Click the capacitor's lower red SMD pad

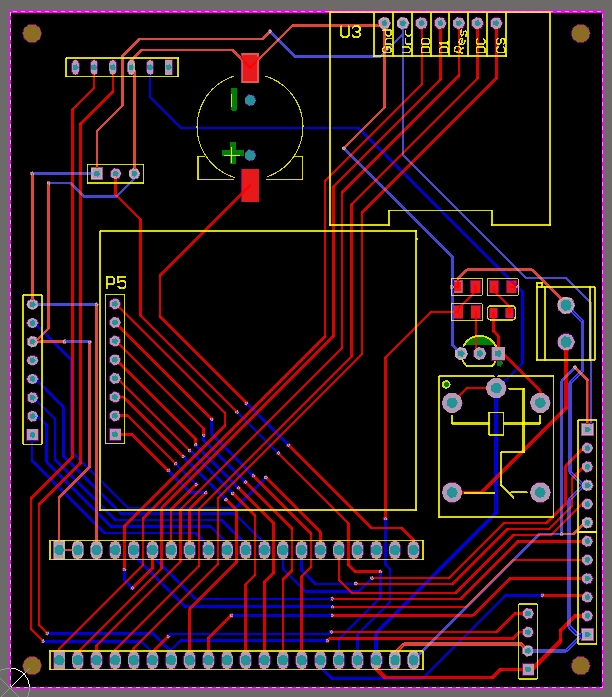250,185
